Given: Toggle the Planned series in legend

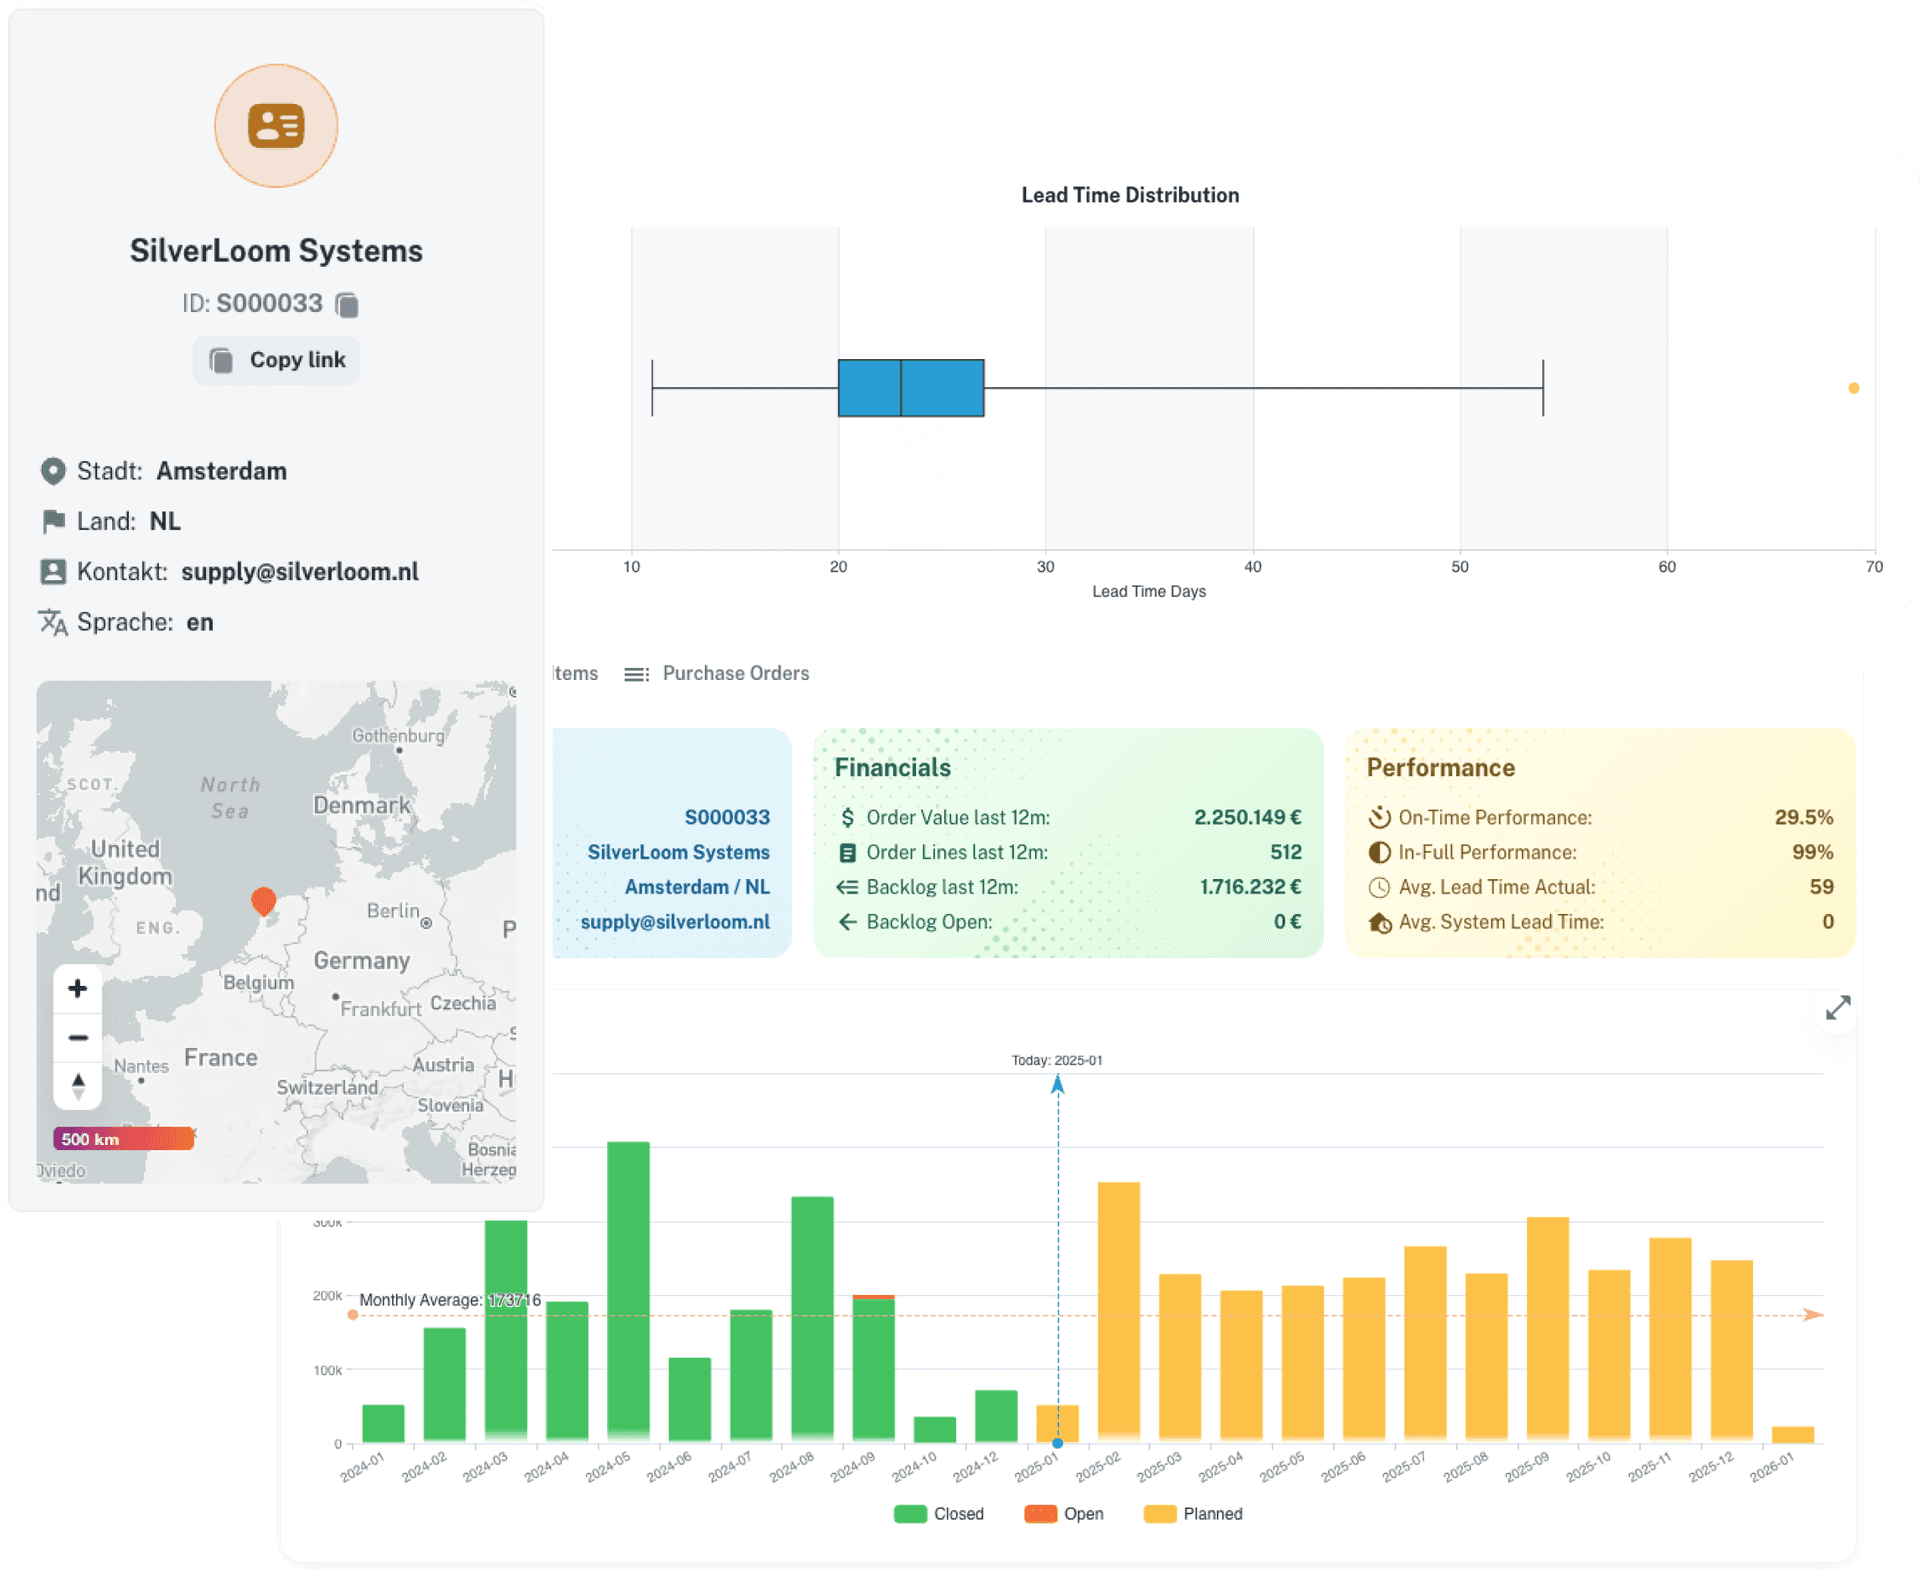Looking at the screenshot, I should point(1193,1514).
